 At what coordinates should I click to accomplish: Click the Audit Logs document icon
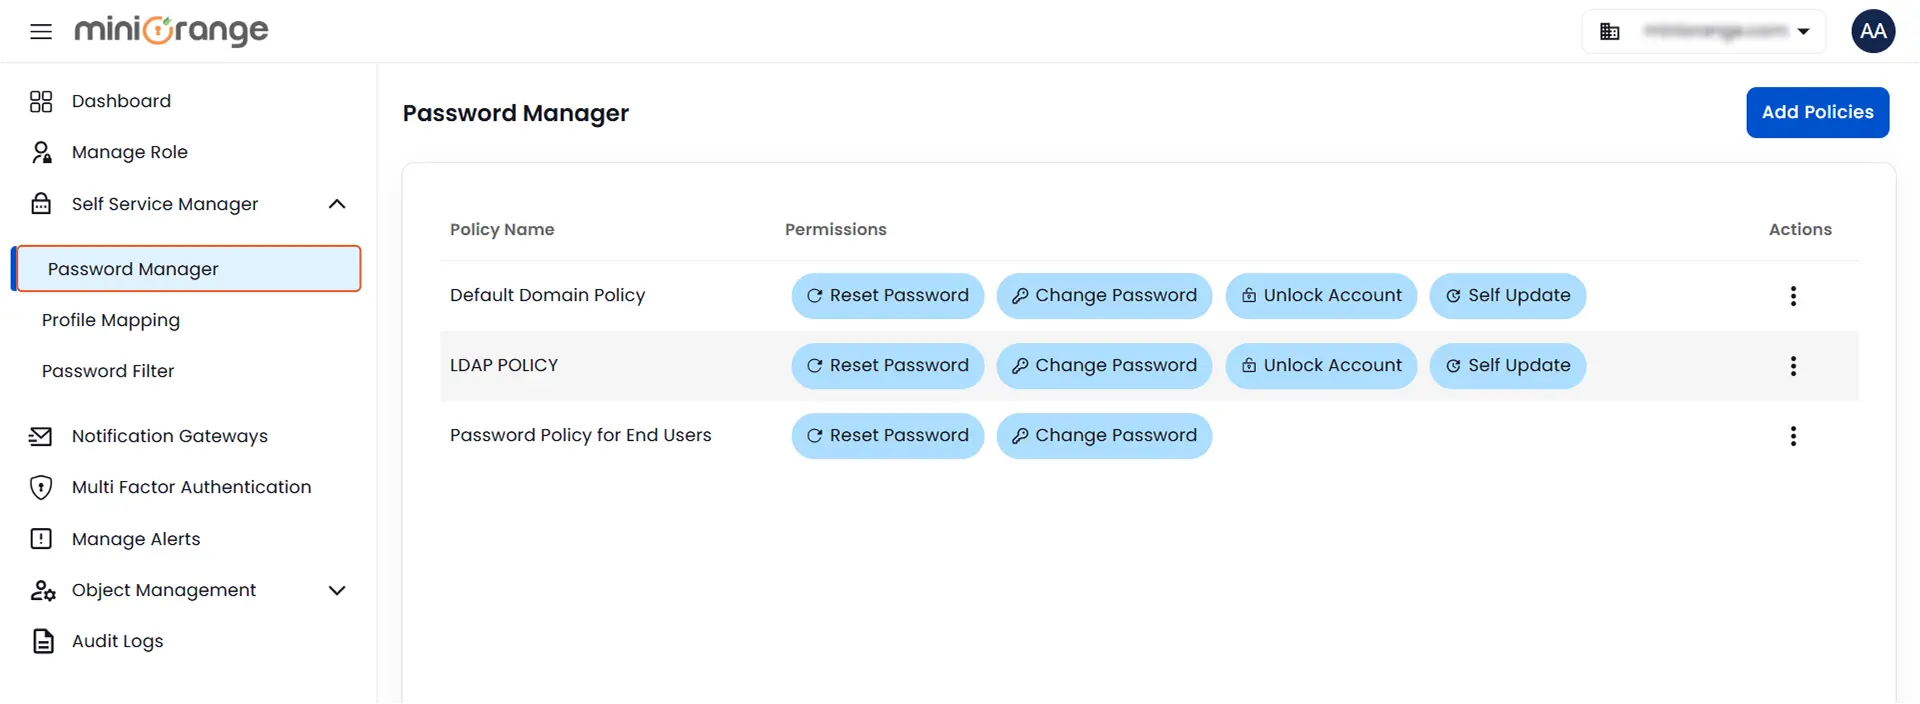tap(41, 640)
